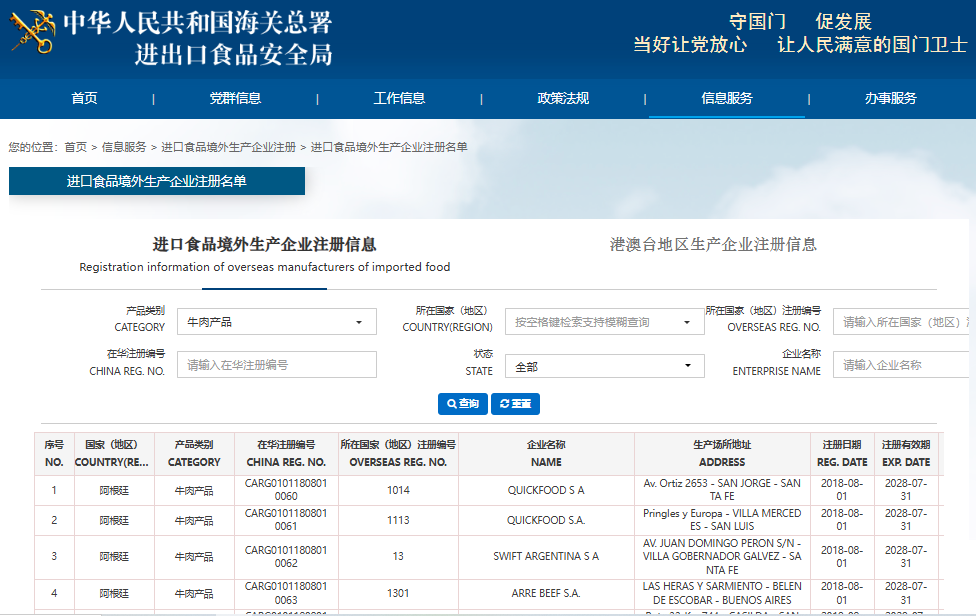Click overseas reg number 13

click(398, 556)
